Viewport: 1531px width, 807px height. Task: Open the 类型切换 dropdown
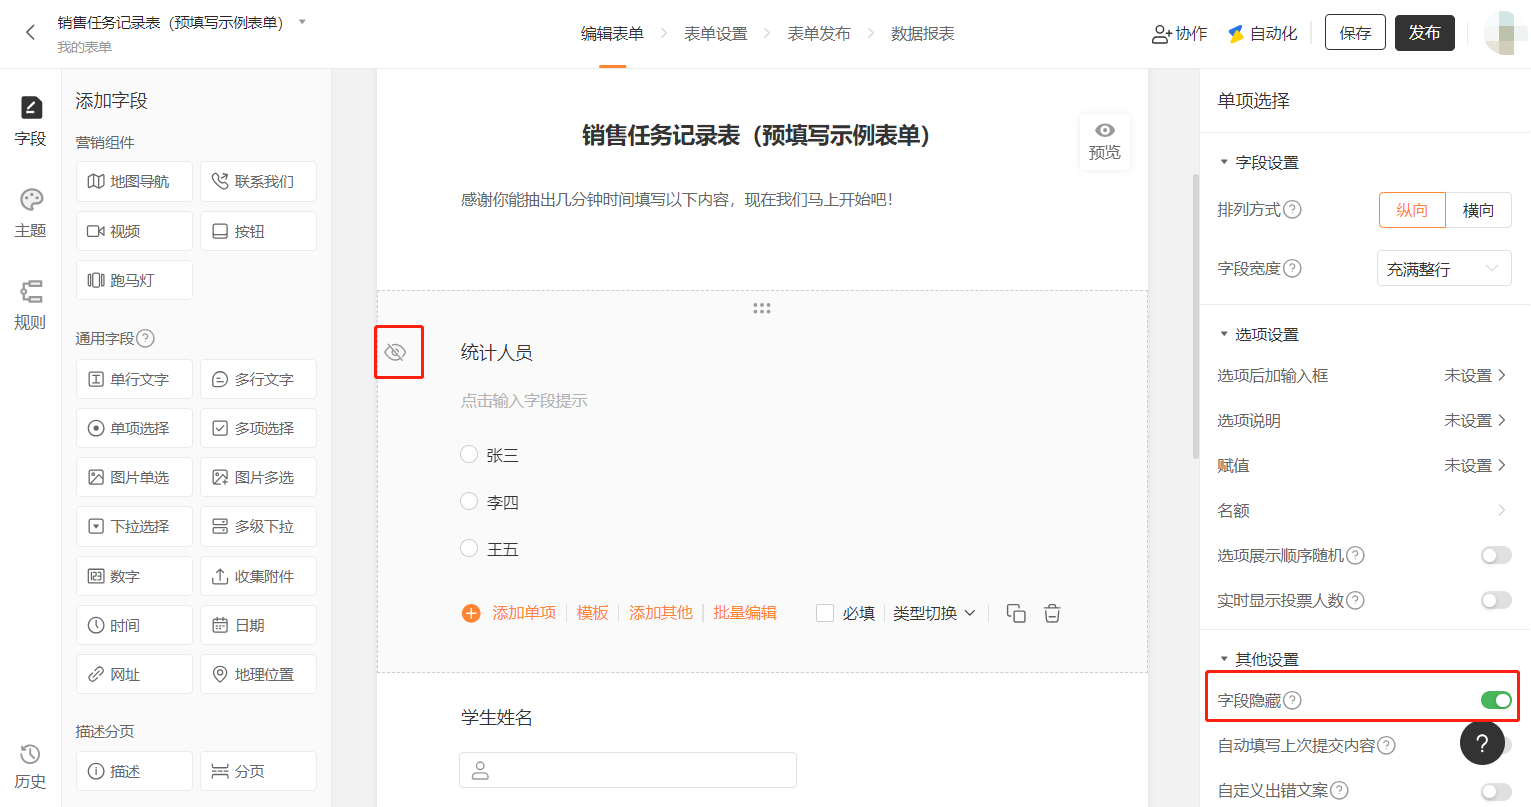pos(934,613)
